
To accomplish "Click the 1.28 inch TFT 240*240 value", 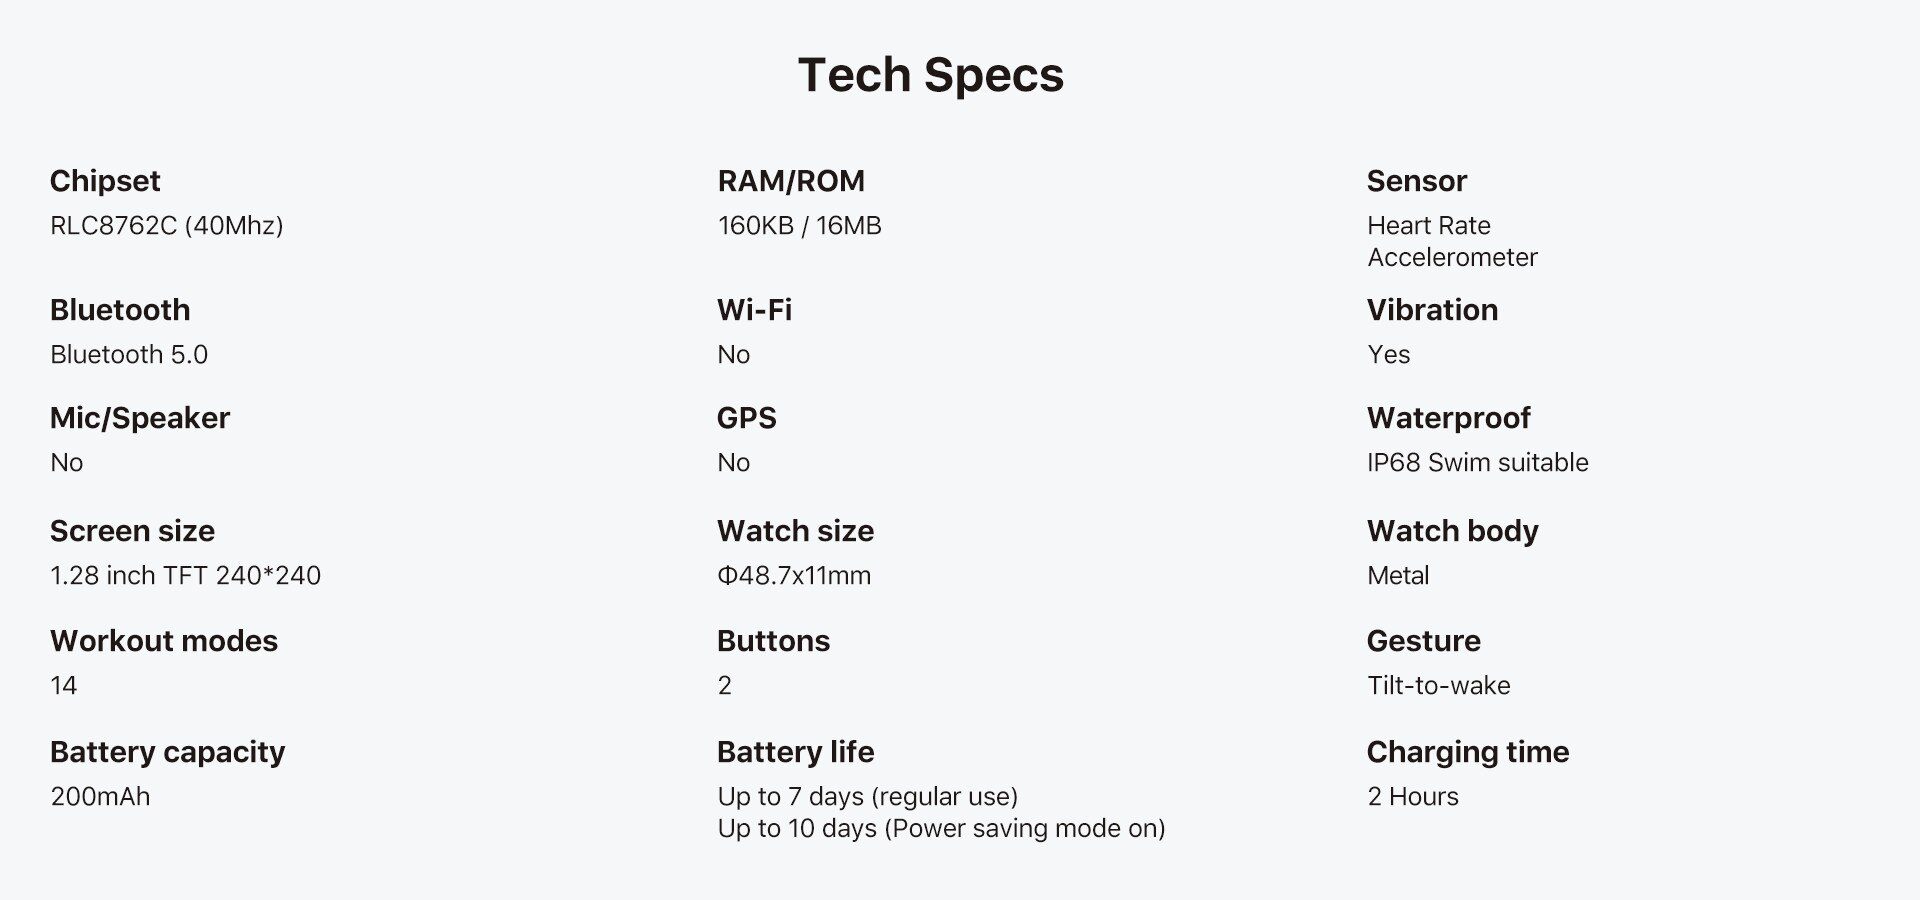I will [x=185, y=575].
